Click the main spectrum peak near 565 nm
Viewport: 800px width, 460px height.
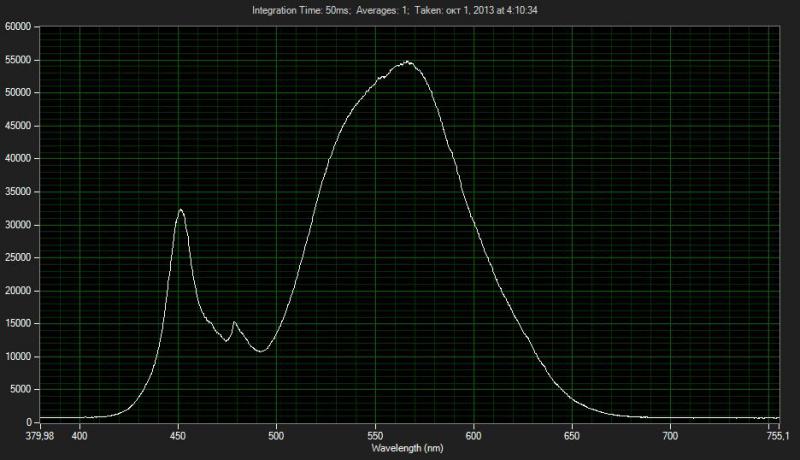[x=408, y=62]
